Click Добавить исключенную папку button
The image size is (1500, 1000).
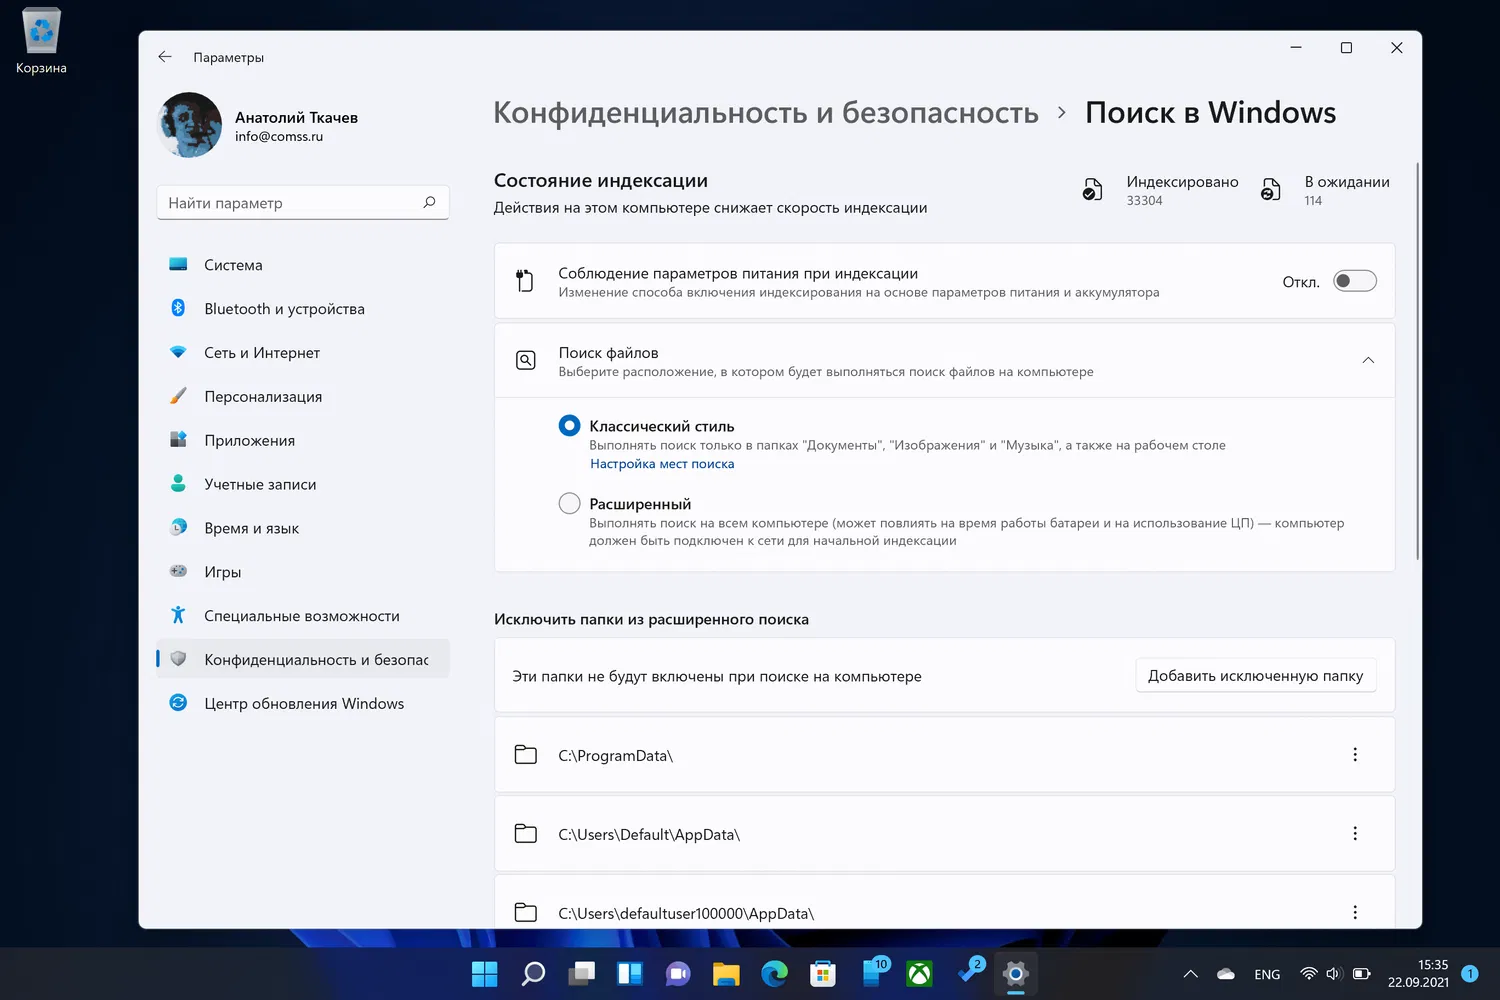[x=1255, y=676]
